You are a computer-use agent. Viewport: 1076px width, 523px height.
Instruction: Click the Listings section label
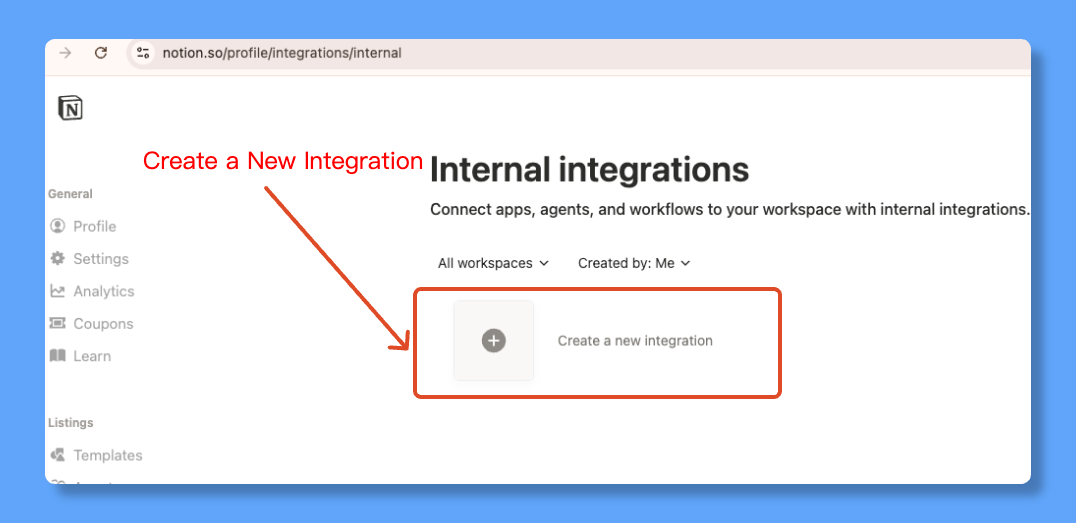coord(71,422)
